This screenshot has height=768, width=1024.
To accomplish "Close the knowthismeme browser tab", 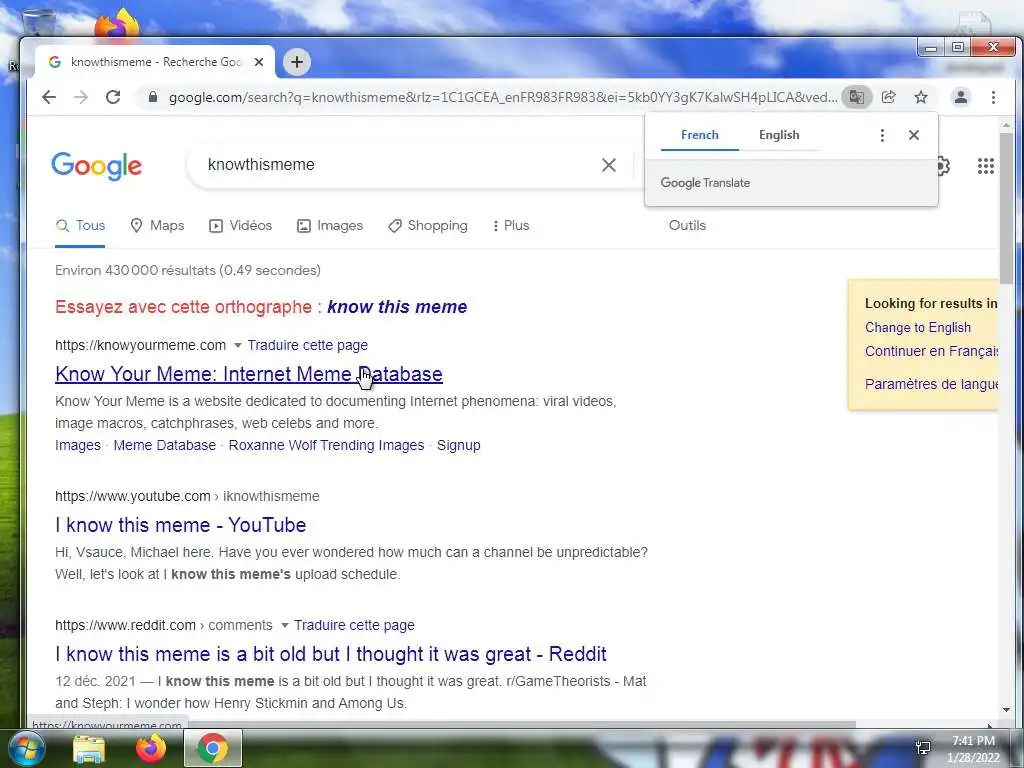I will pos(259,62).
